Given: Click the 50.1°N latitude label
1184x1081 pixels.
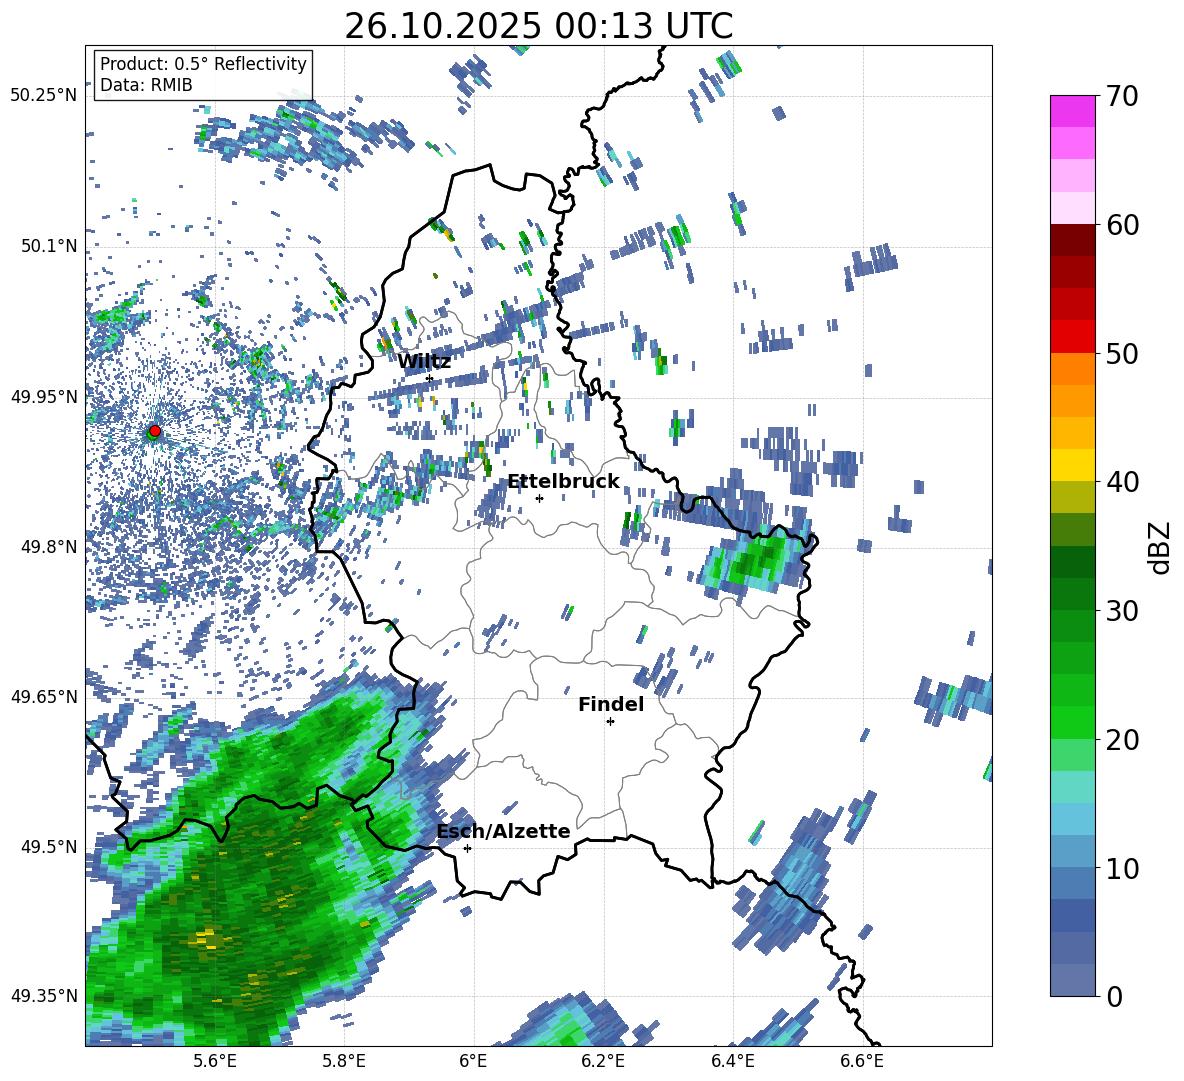Looking at the screenshot, I should [48, 246].
